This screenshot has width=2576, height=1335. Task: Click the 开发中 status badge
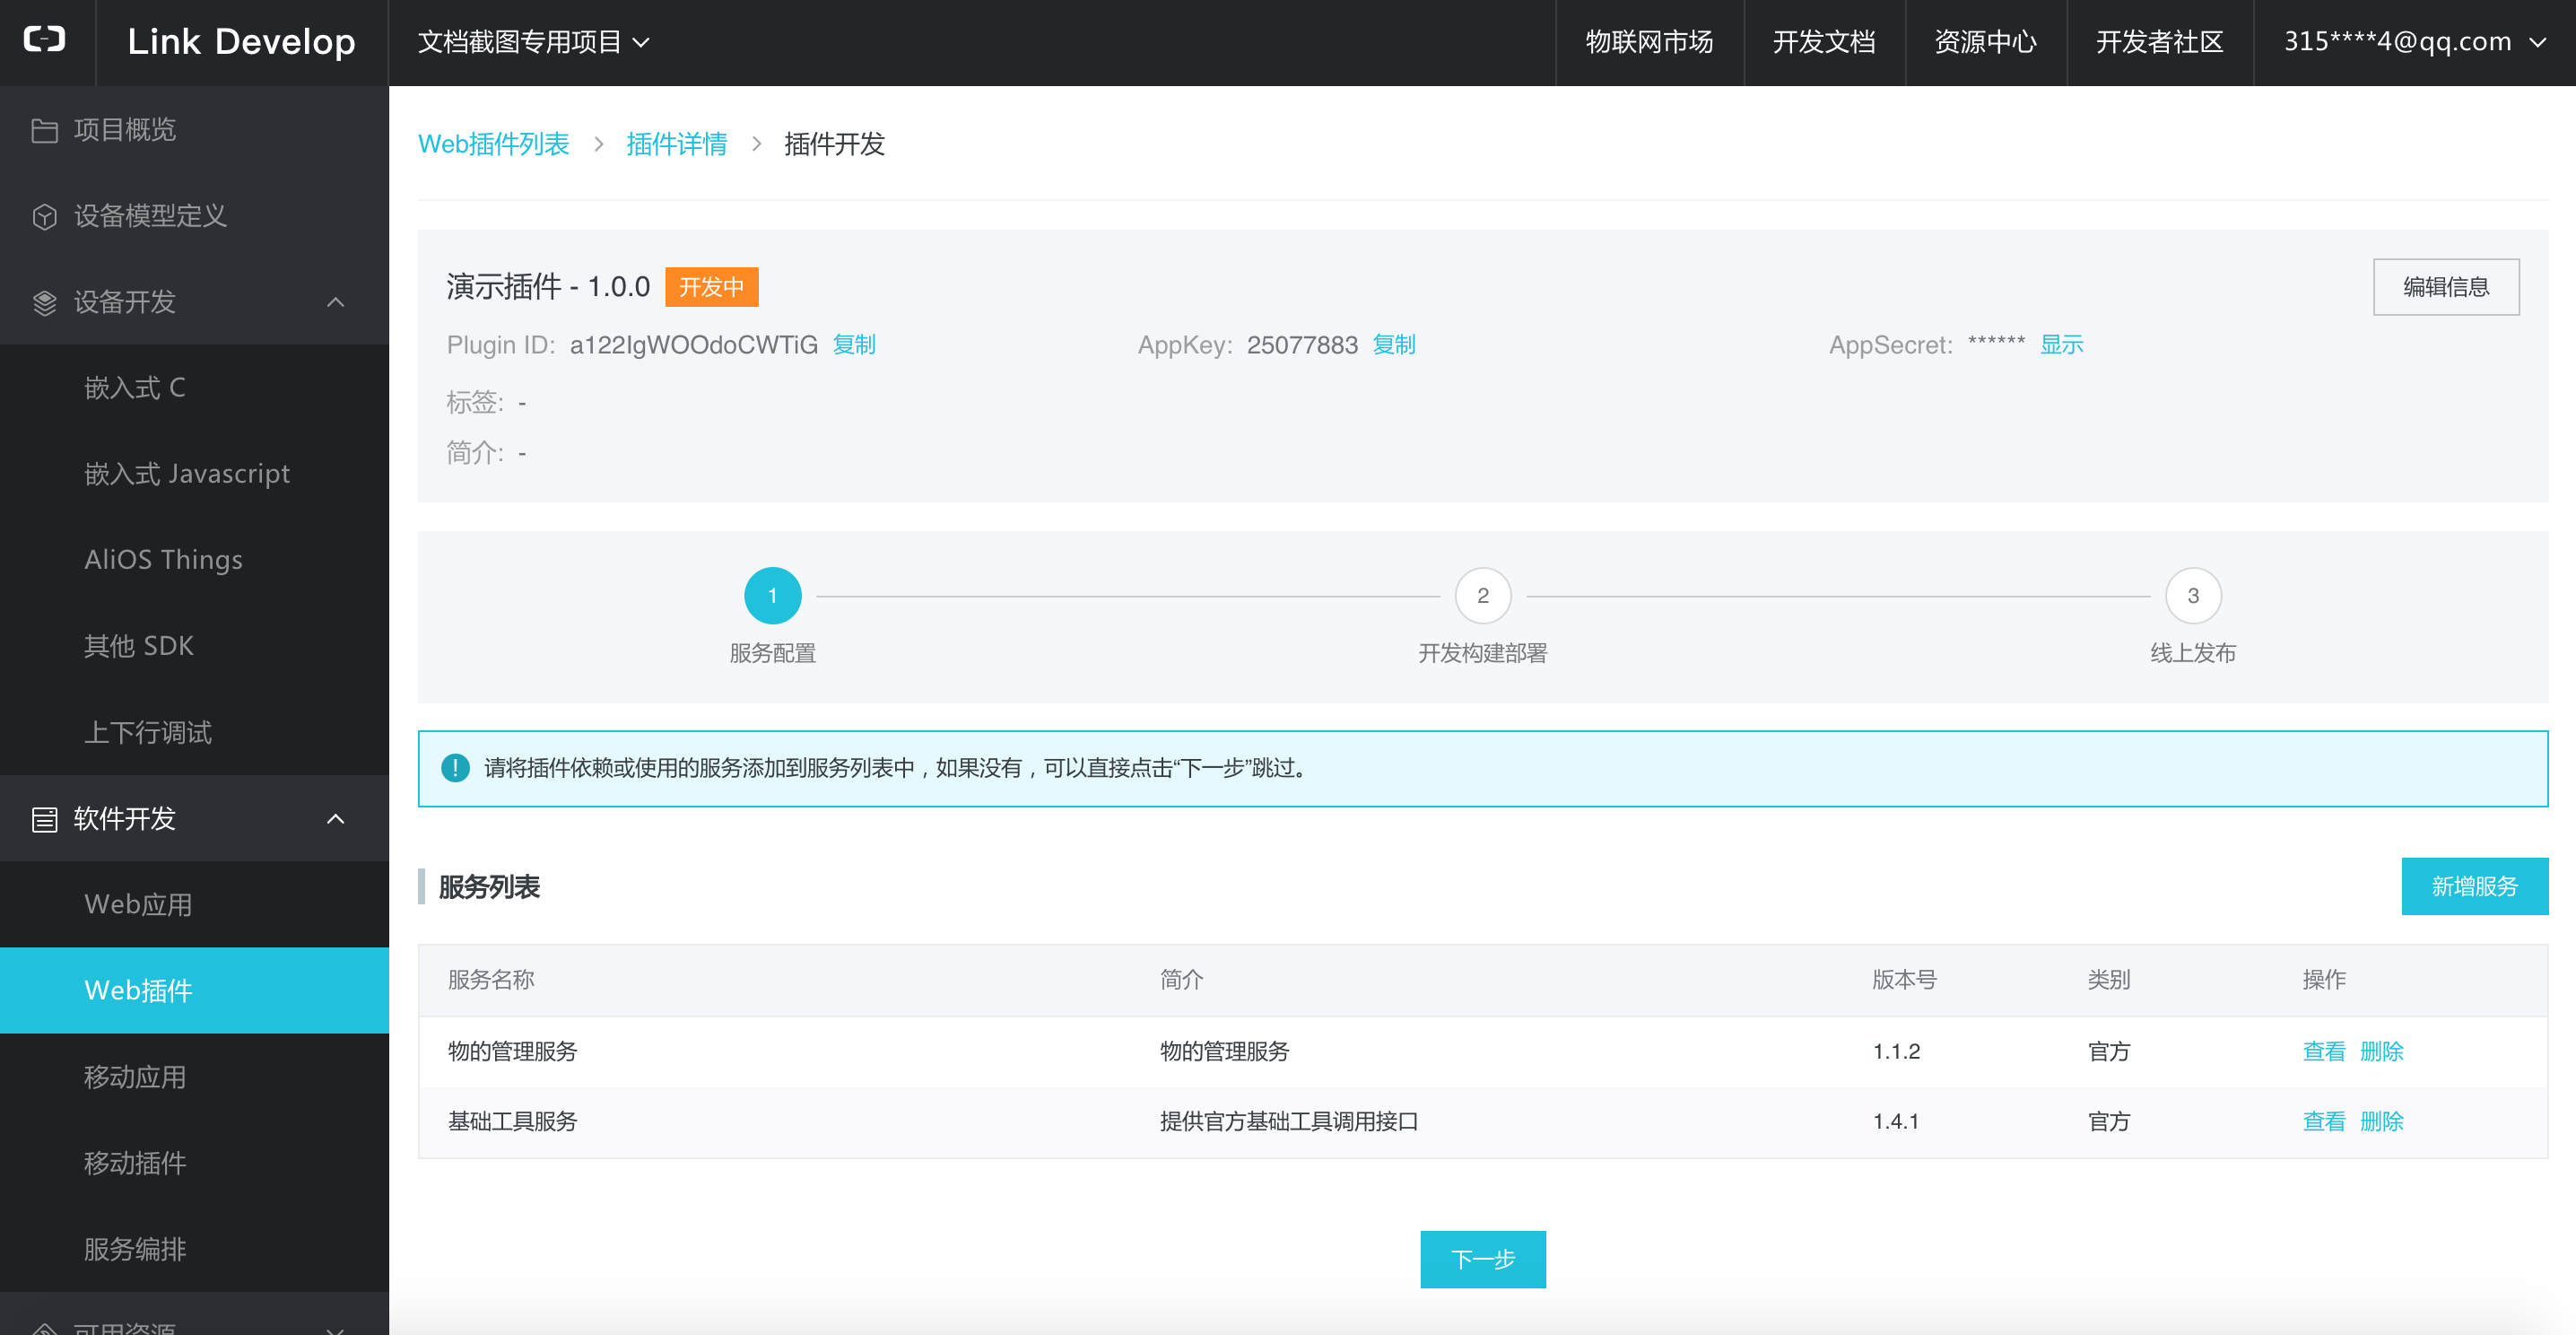point(711,287)
